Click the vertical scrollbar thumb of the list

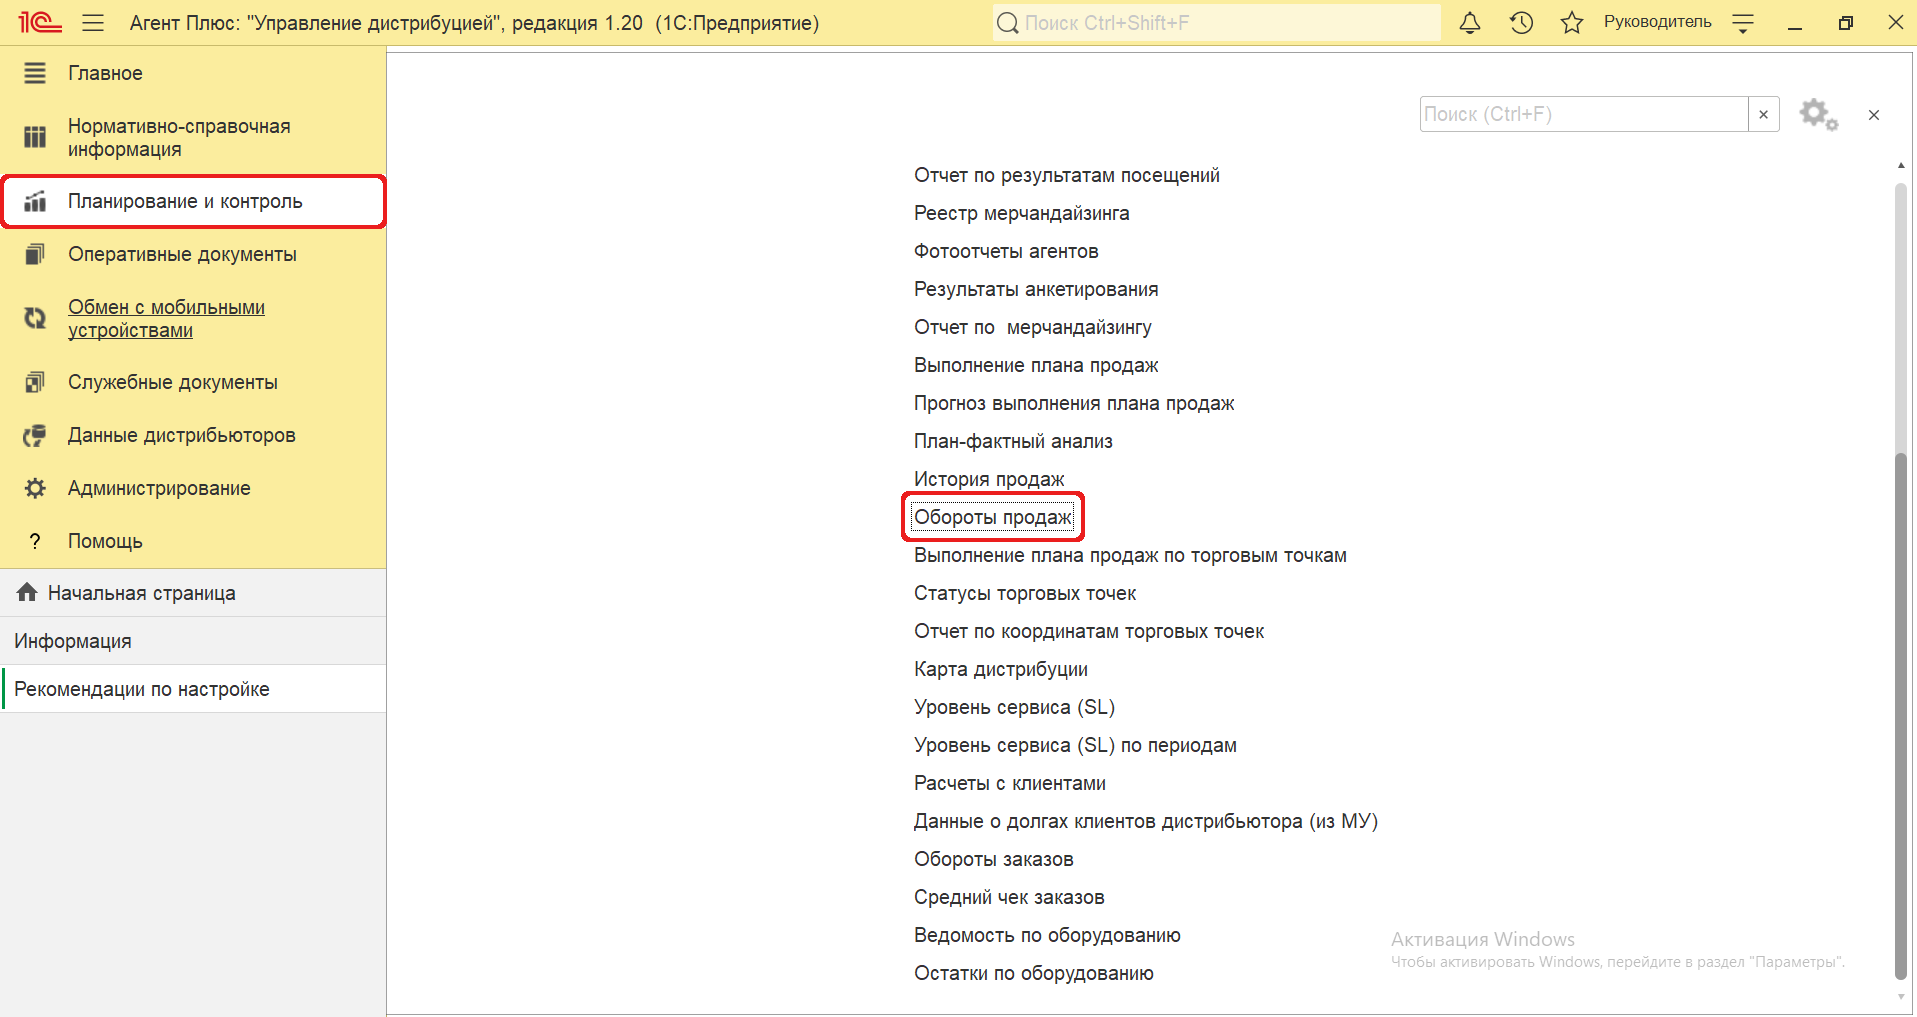coord(1901,715)
